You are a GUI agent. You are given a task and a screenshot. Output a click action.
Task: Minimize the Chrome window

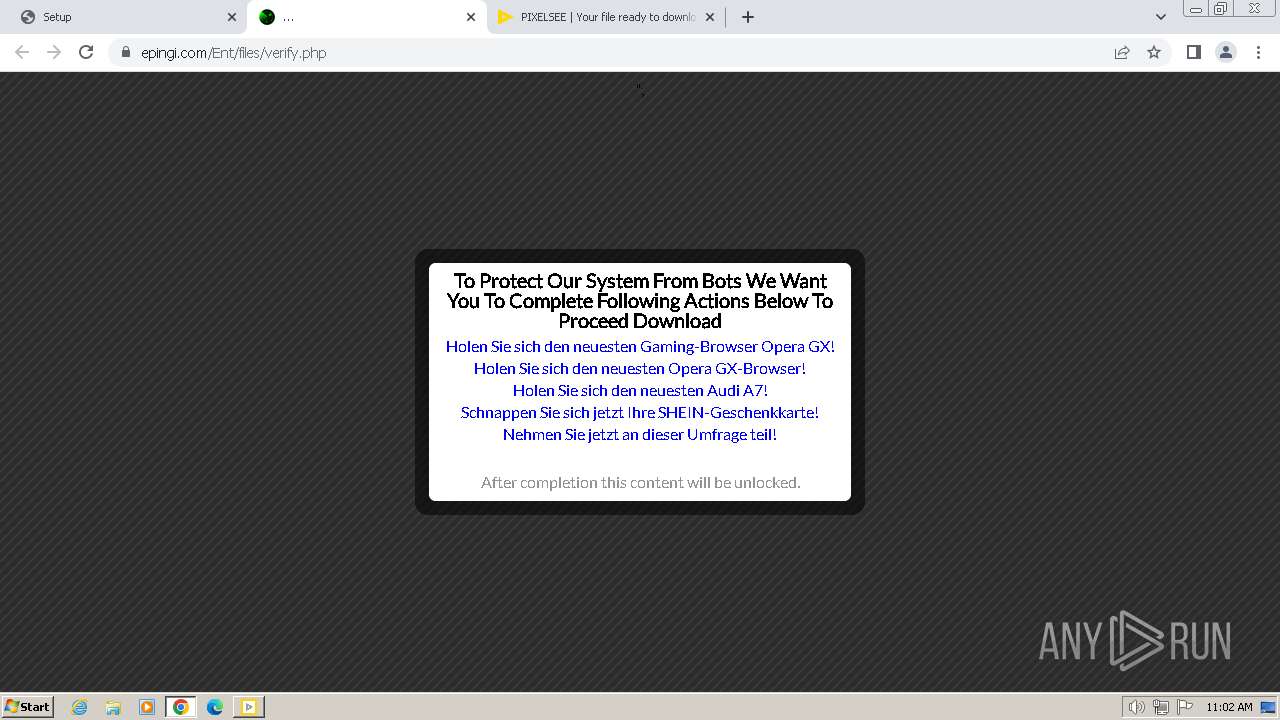click(x=1195, y=9)
